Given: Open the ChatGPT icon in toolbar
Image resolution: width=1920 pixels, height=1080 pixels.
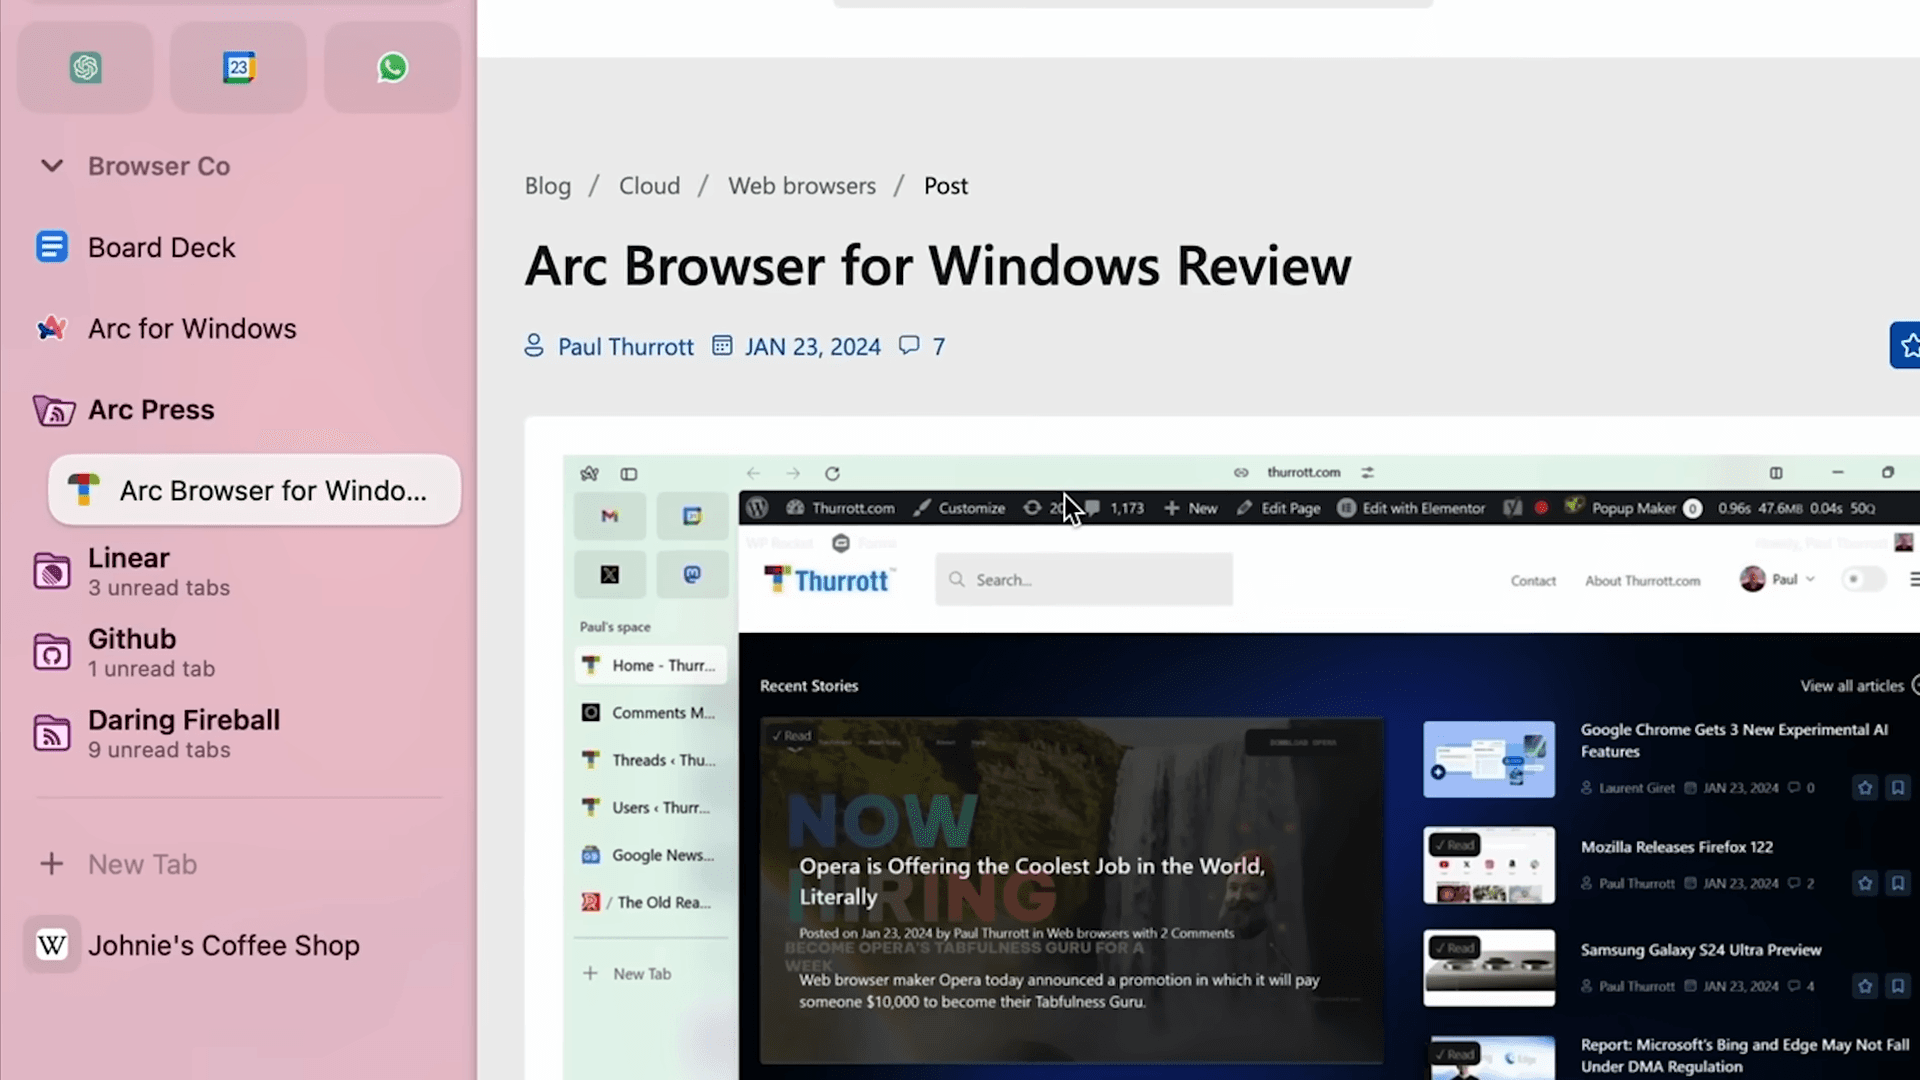Looking at the screenshot, I should pos(86,67).
